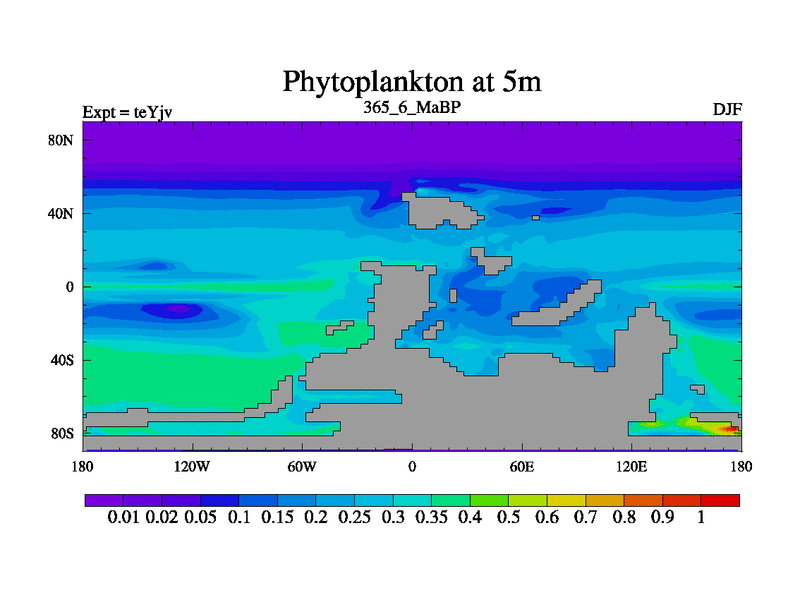
Task: Click the '60E' longitude axis label
Action: tap(521, 466)
